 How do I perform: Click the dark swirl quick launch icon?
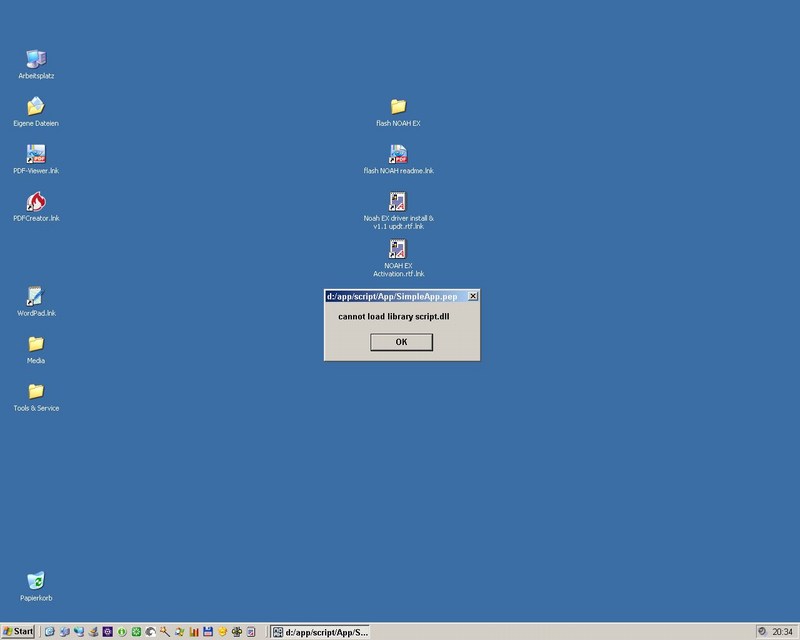[x=151, y=632]
